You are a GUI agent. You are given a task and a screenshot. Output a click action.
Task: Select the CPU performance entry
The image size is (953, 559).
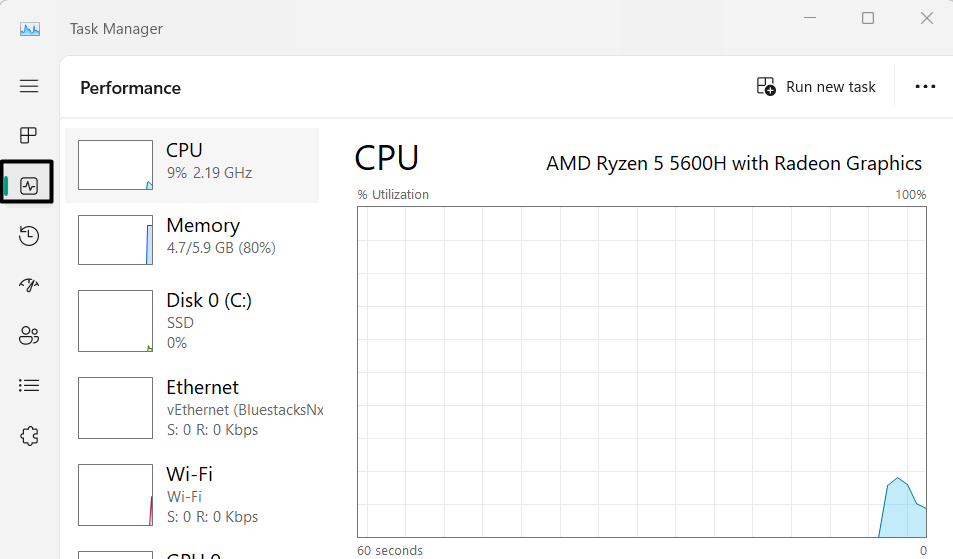tap(192, 165)
